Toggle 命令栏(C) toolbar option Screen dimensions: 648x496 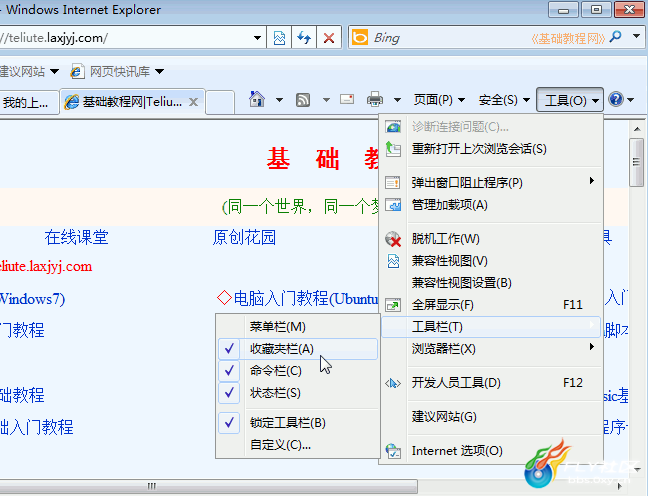(x=298, y=371)
